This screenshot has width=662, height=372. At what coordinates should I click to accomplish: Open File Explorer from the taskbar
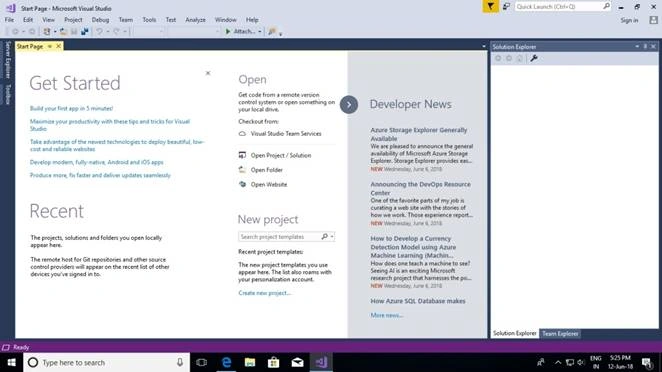tap(250, 362)
